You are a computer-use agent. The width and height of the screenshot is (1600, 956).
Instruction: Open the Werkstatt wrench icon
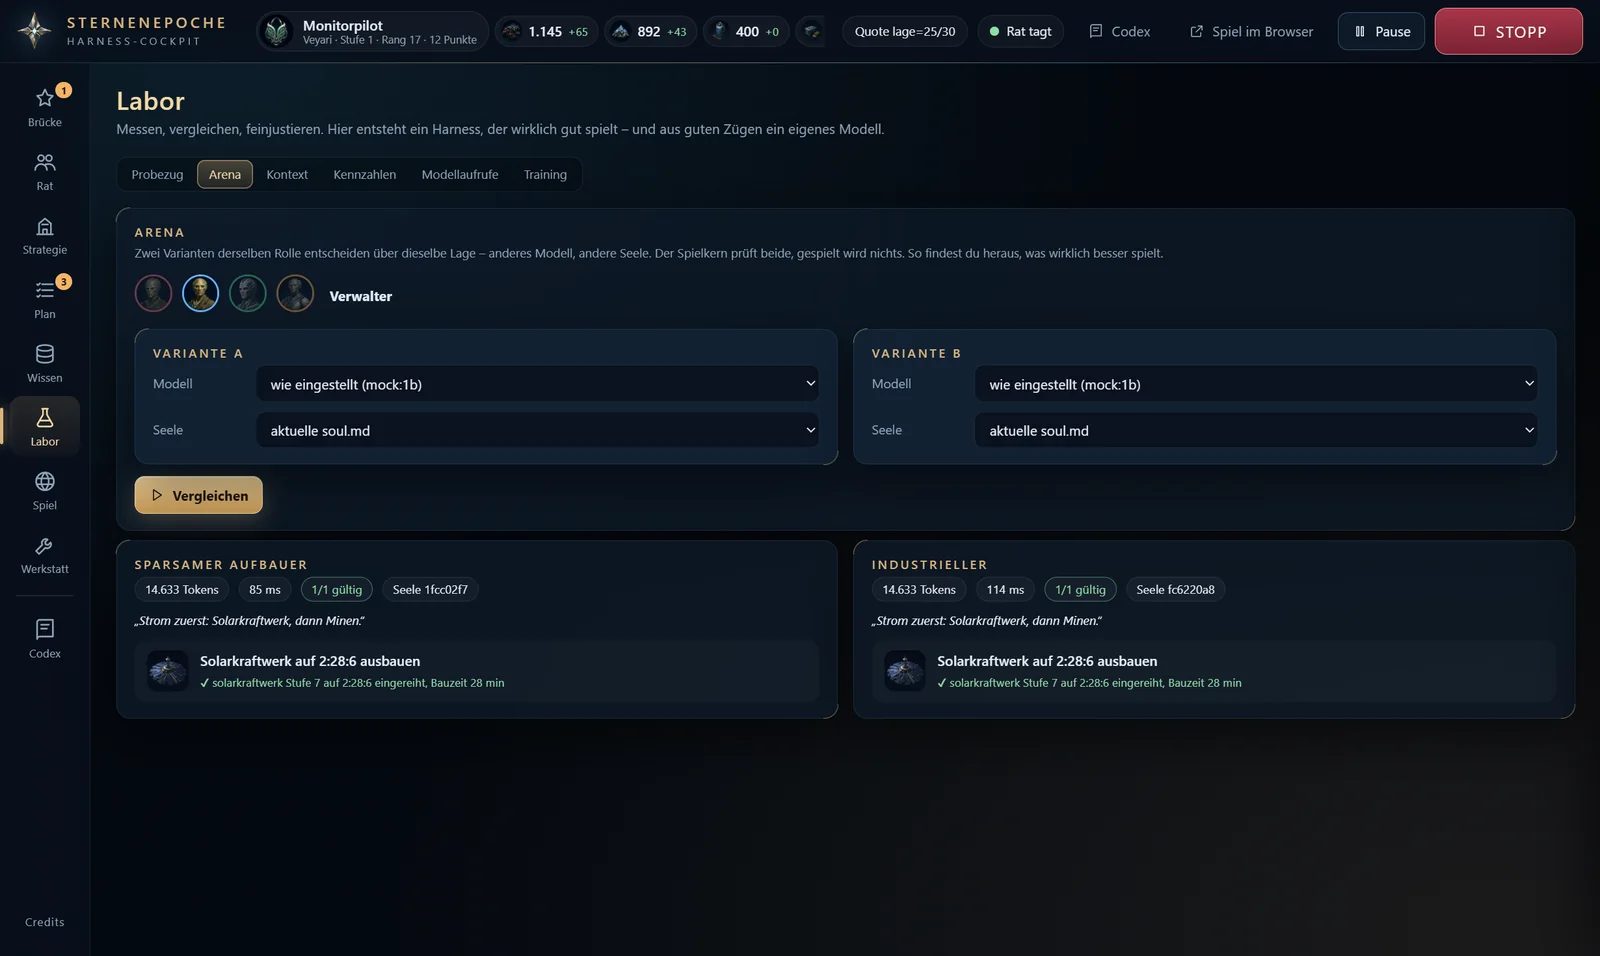coord(44,545)
